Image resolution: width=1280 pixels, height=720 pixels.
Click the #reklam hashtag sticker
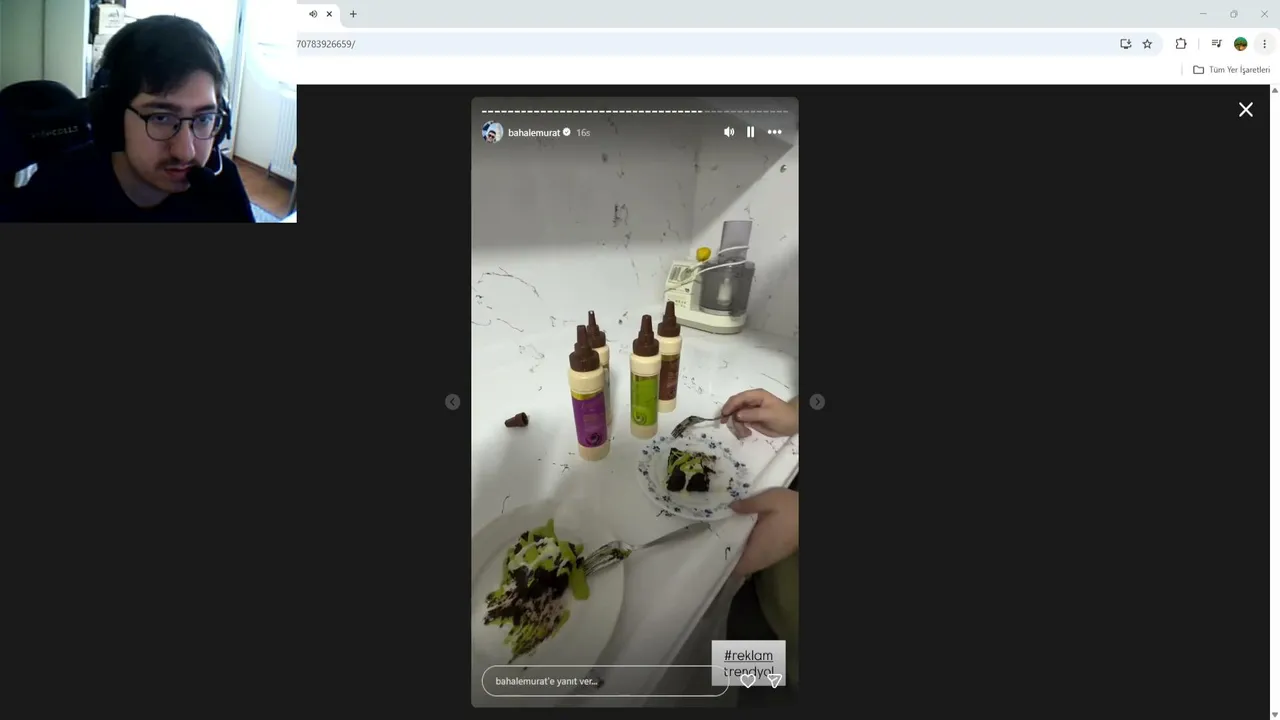(748, 656)
